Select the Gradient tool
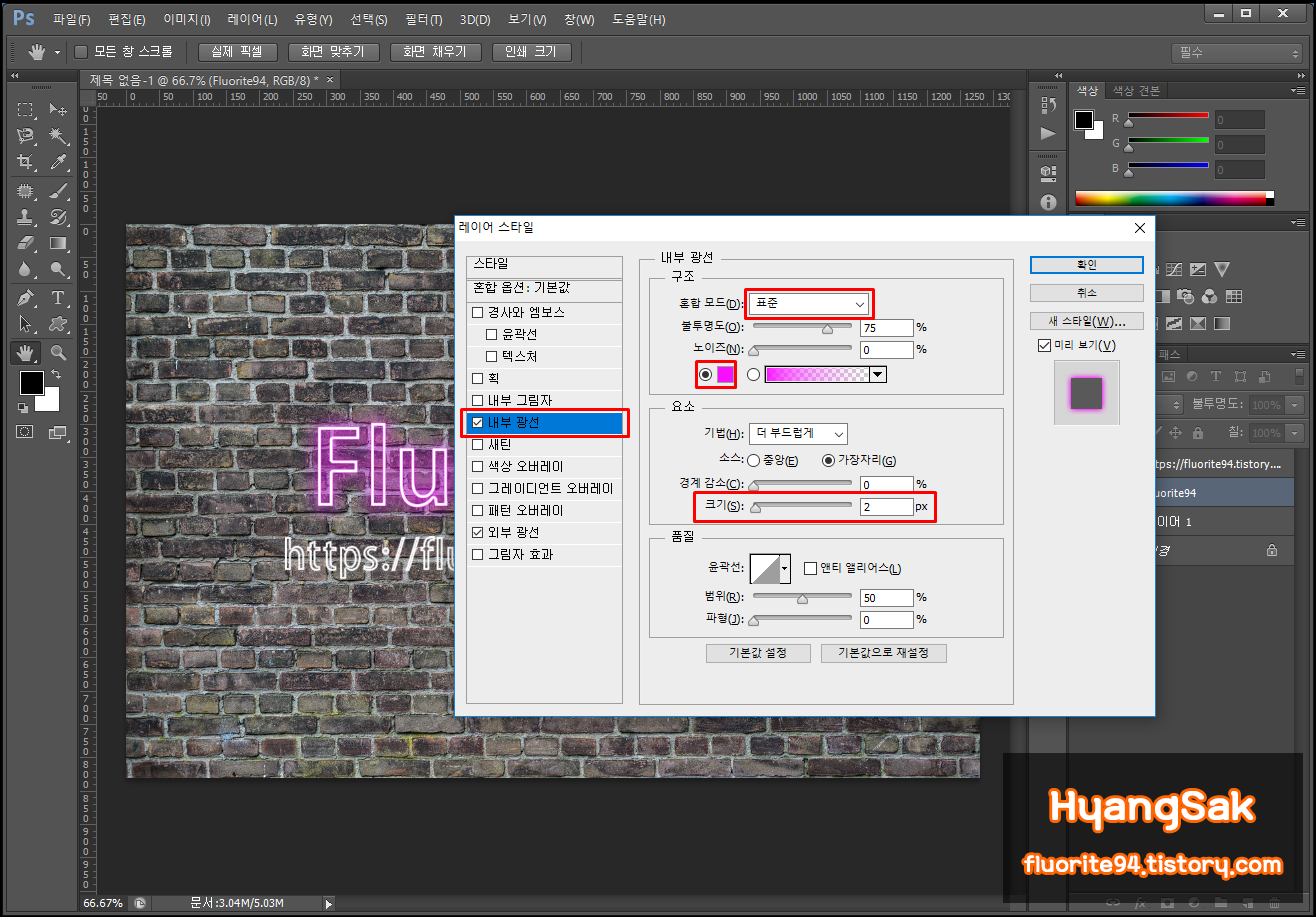The image size is (1316, 917). click(58, 243)
